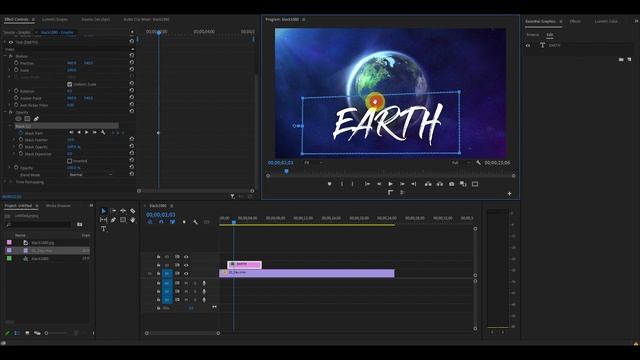Toggle track output eye for EARTH track
Image resolution: width=640 pixels, height=360 pixels.
(186, 265)
